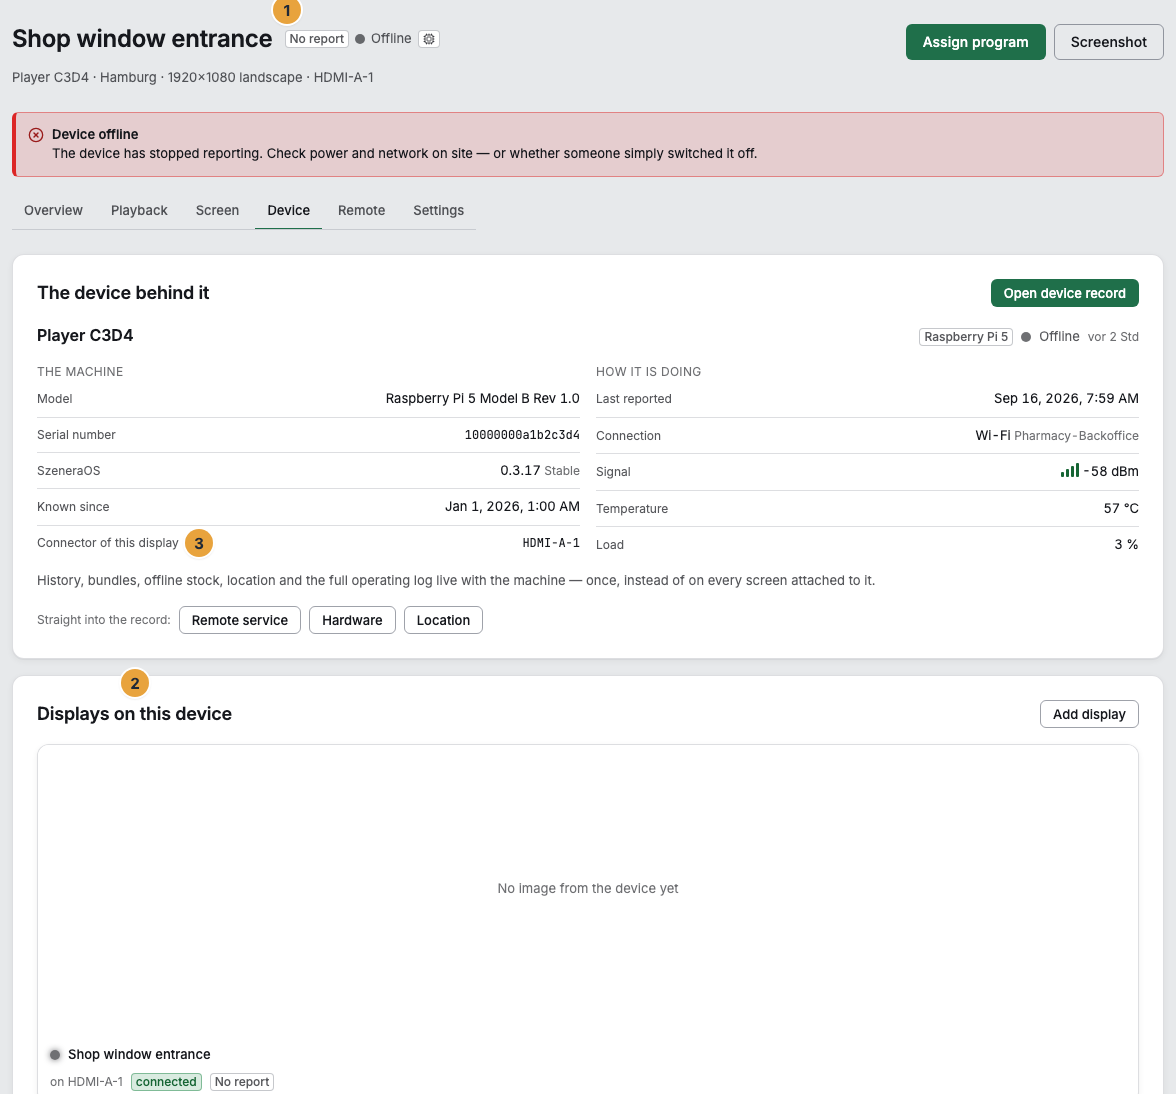Click the 'No report' badge next to the page title
This screenshot has width=1176, height=1094.
[x=316, y=39]
